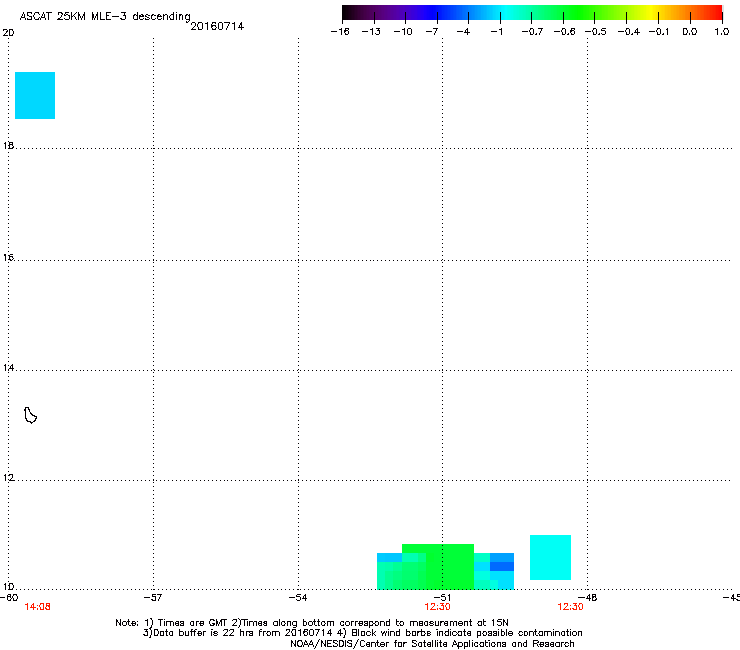Click the red time stamp 14:08
This screenshot has height=650, width=740.
pos(37,607)
